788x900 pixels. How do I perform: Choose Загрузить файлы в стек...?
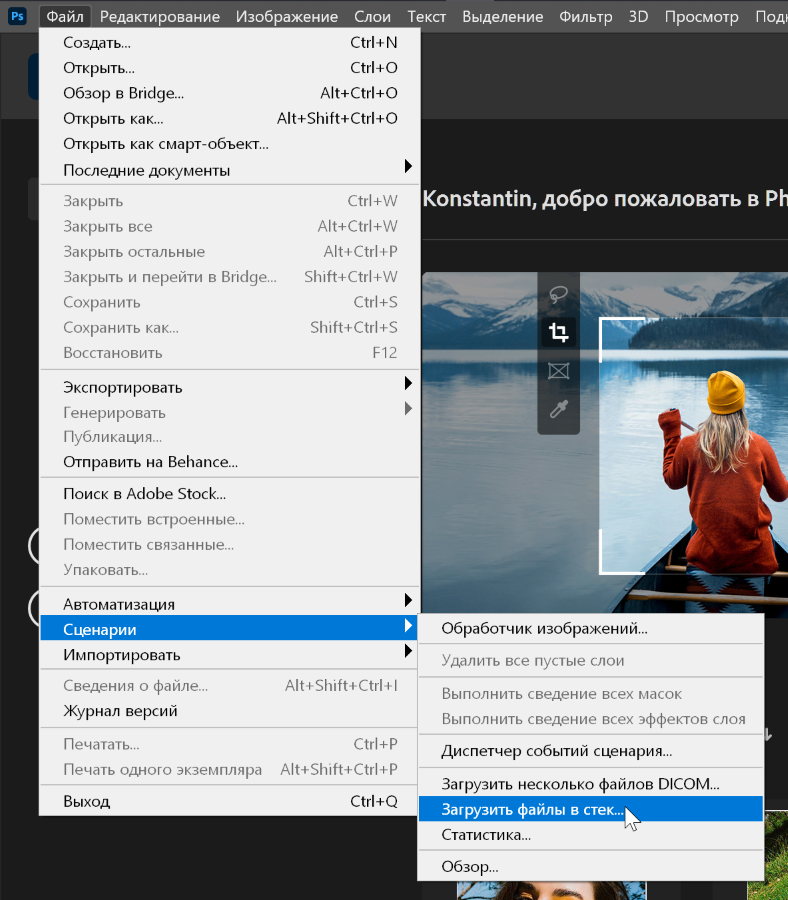click(591, 809)
